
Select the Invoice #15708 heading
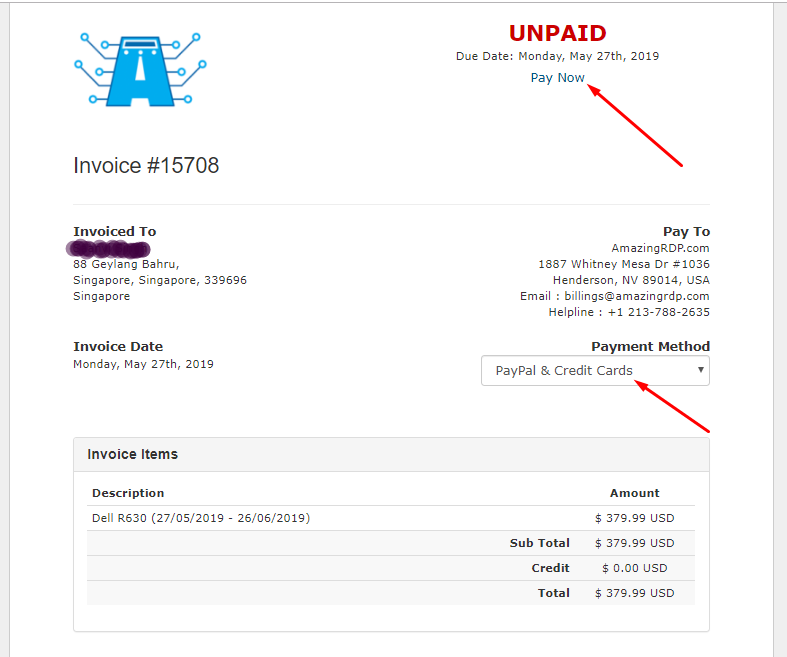pos(146,166)
